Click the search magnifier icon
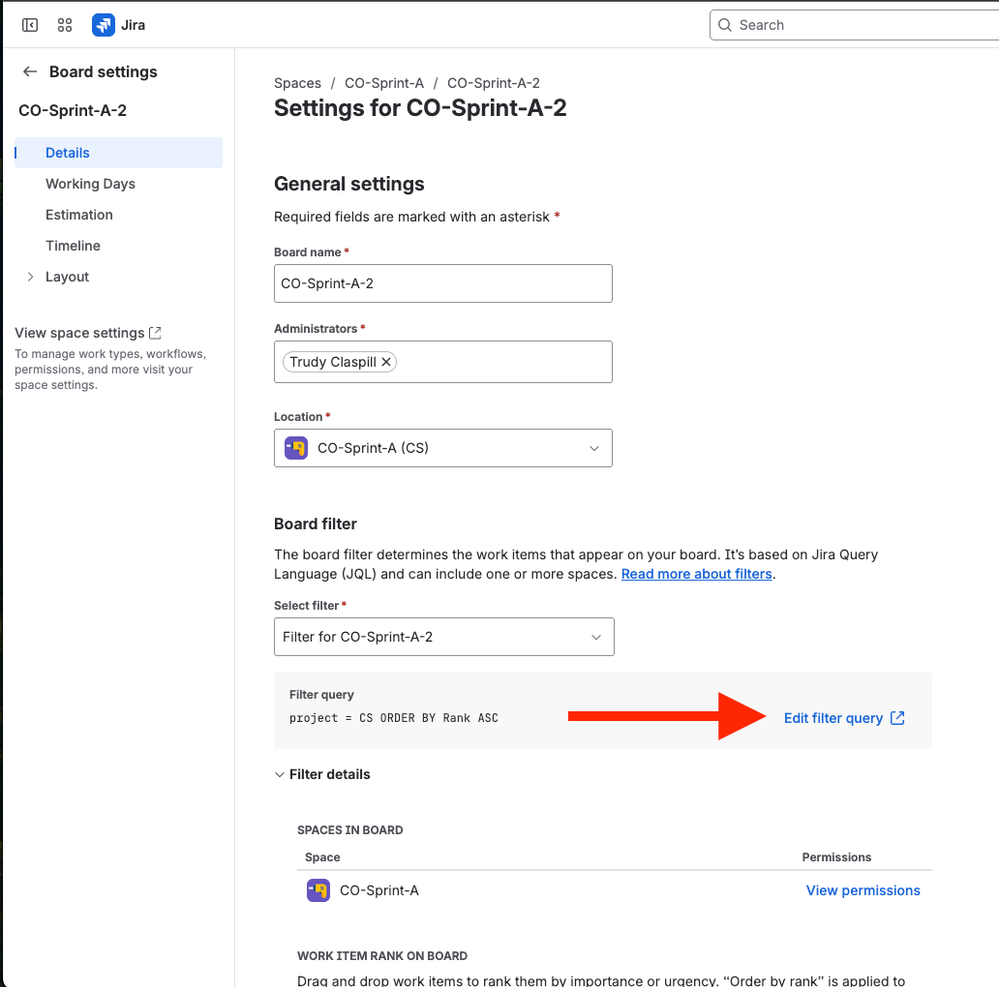The height and width of the screenshot is (987, 999). [x=725, y=24]
